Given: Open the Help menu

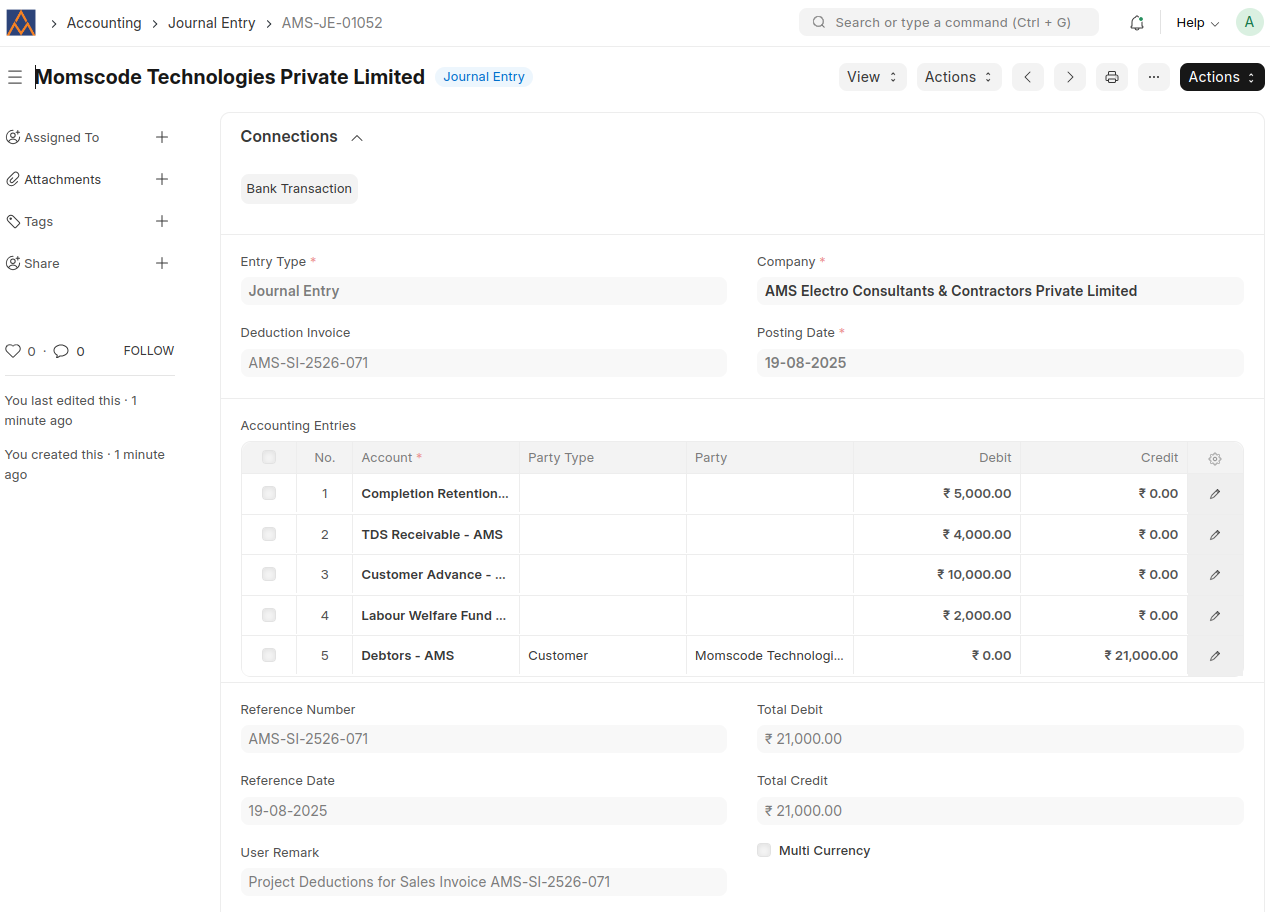Looking at the screenshot, I should tap(1197, 23).
